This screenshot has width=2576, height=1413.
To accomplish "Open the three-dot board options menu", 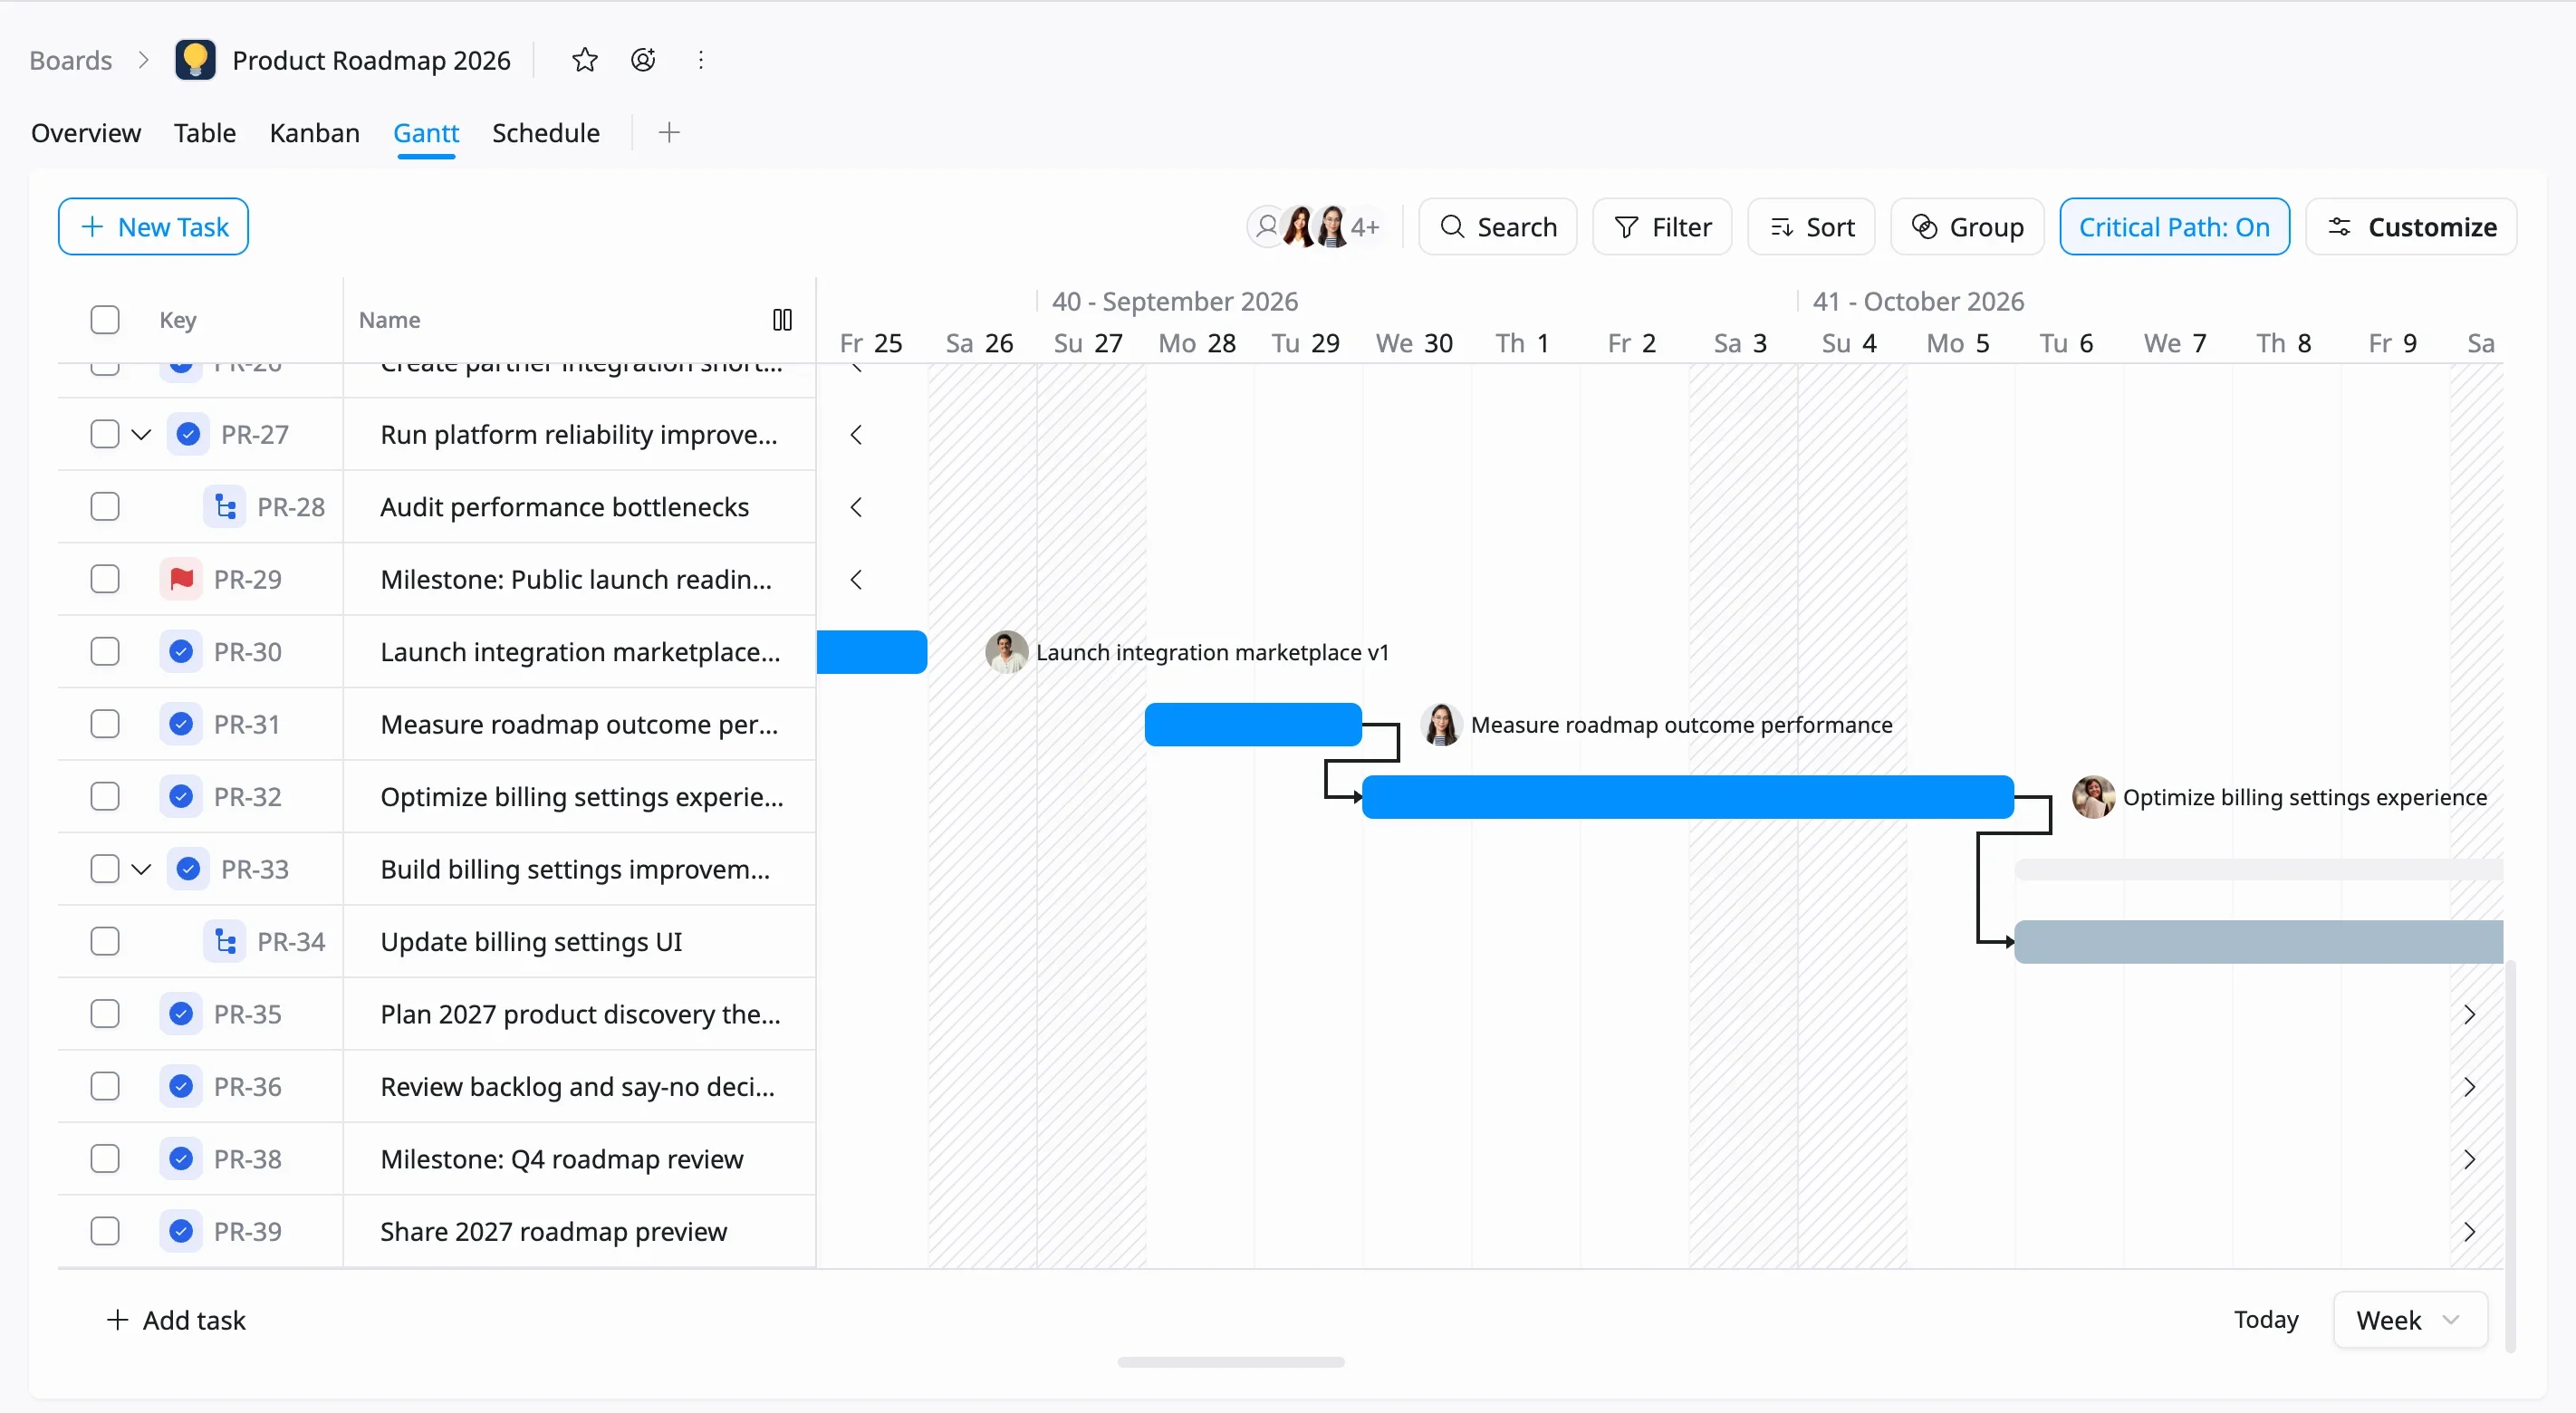I will (701, 60).
